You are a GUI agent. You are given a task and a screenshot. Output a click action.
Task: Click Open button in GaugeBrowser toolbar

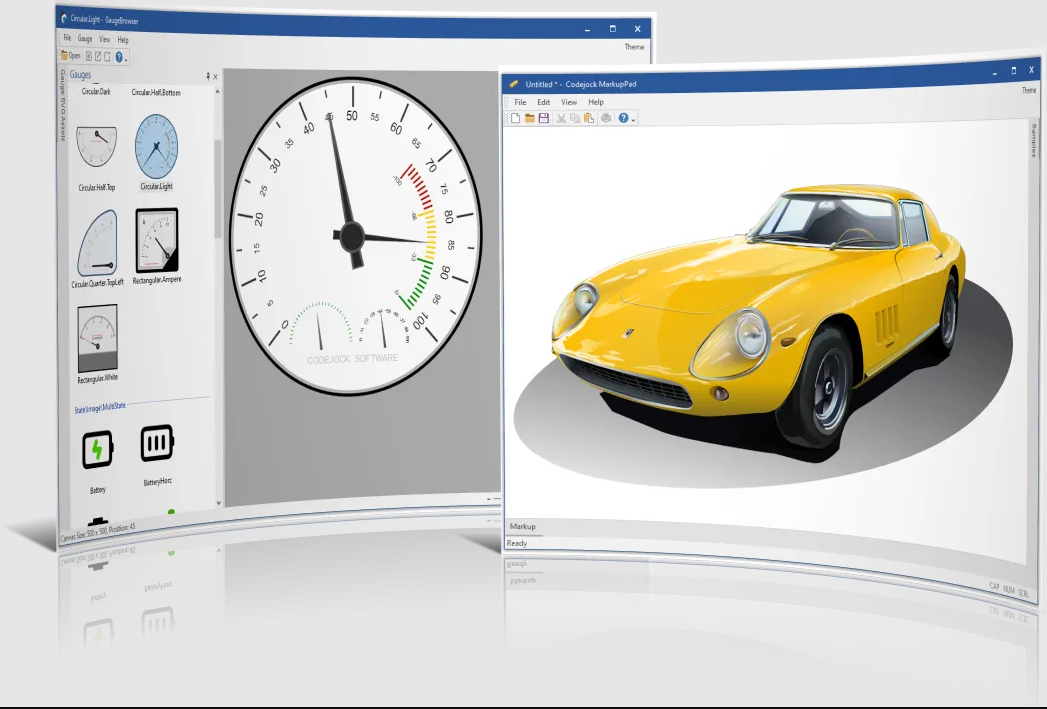point(70,55)
